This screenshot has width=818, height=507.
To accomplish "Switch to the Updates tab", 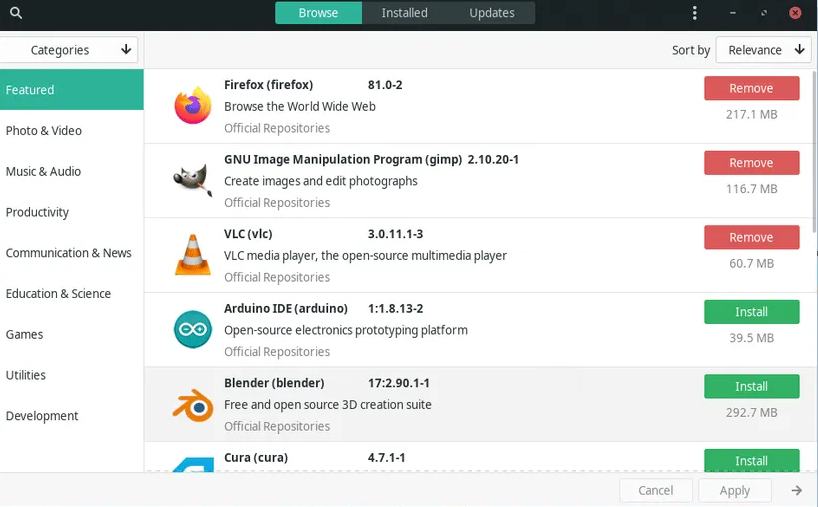I will 491,13.
